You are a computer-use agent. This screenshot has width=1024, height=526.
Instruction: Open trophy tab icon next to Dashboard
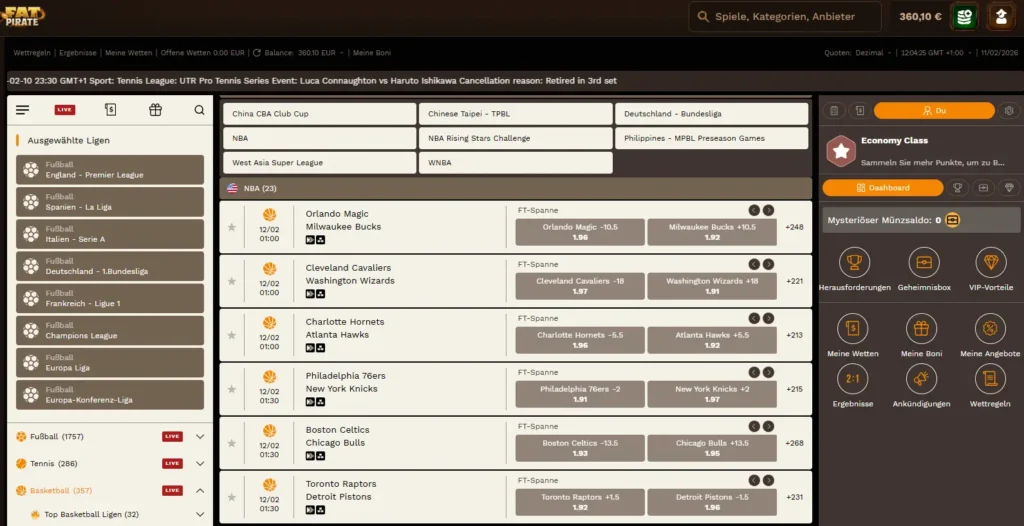957,188
